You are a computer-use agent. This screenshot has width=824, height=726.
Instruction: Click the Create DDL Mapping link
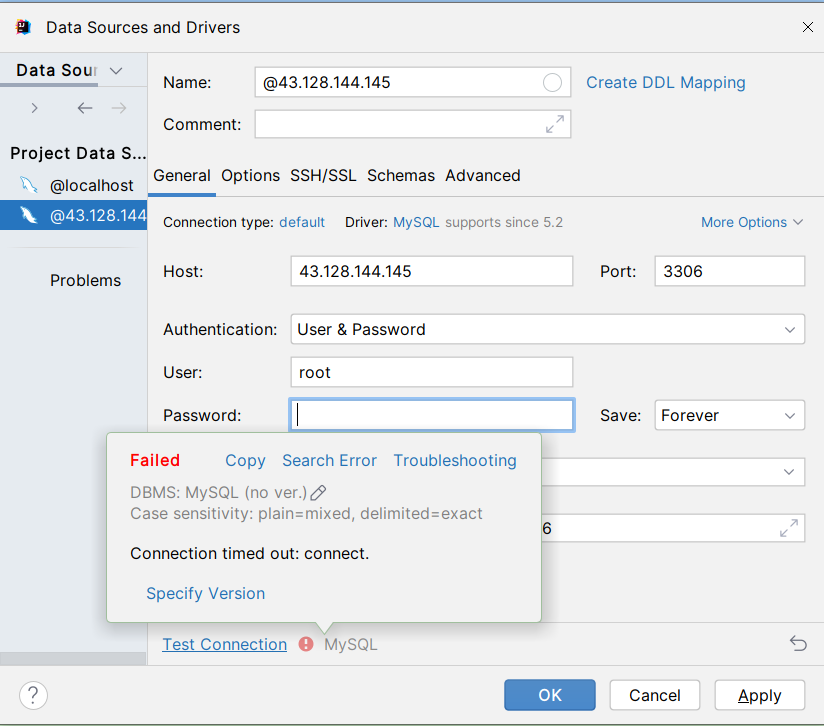[665, 82]
